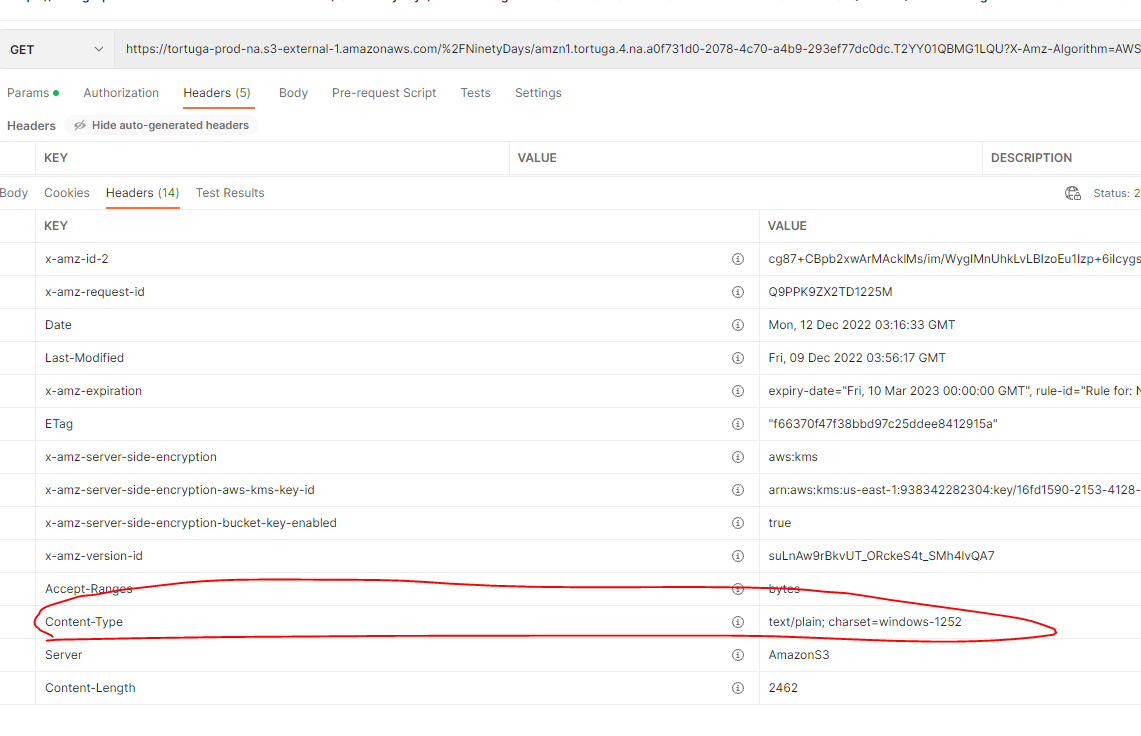The height and width of the screenshot is (736, 1141).
Task: Click the info icon next to the Server header
Action: tap(738, 654)
